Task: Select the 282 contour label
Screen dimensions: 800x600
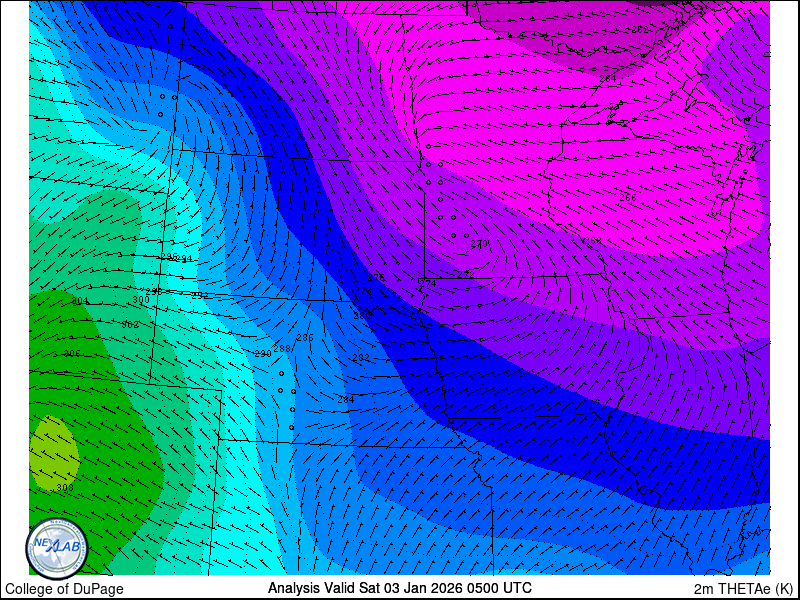Action: tap(361, 358)
